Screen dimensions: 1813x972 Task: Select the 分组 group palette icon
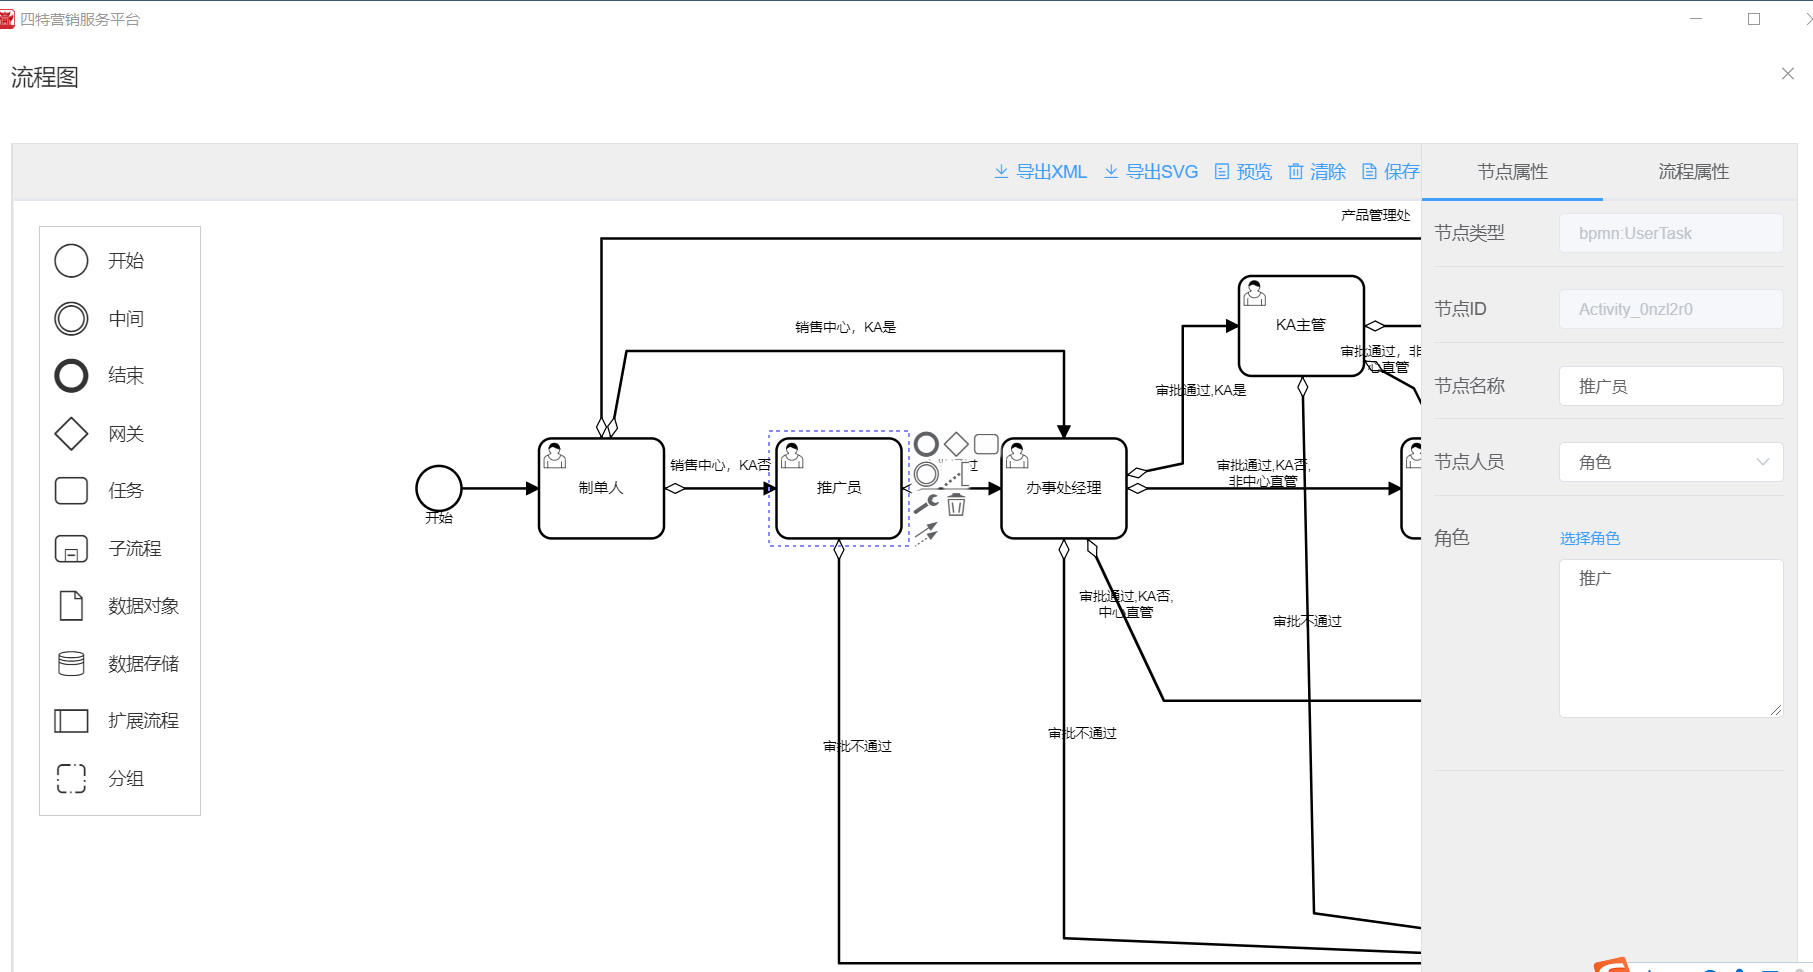(71, 779)
